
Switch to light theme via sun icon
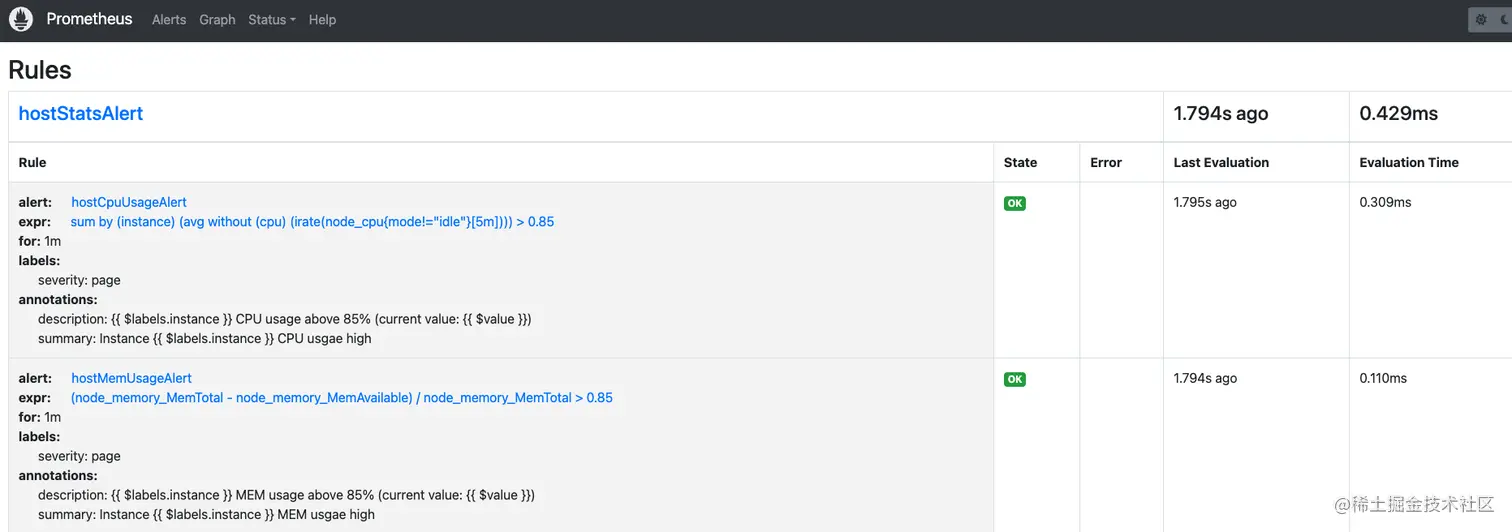(x=1482, y=19)
